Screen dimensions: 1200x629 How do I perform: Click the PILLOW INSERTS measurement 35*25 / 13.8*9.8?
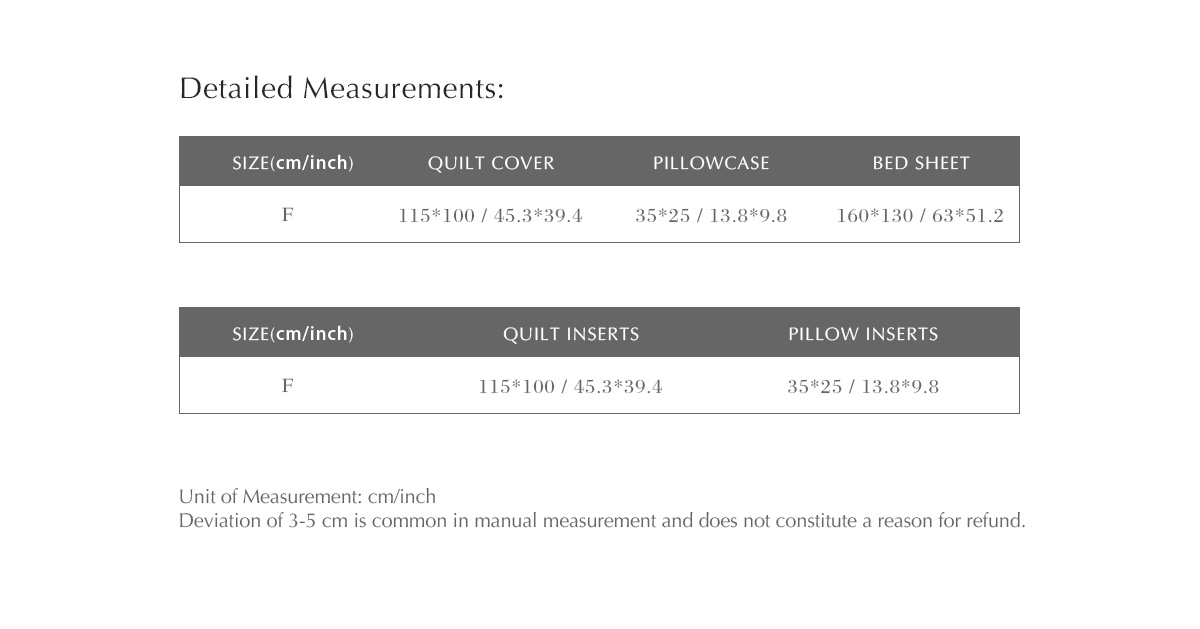pyautogui.click(x=863, y=387)
